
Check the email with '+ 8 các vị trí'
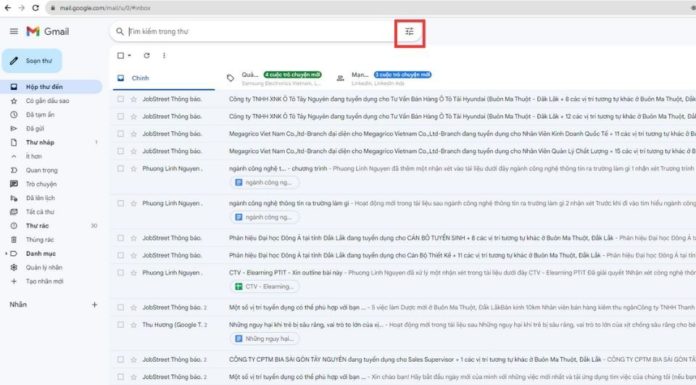click(x=120, y=99)
